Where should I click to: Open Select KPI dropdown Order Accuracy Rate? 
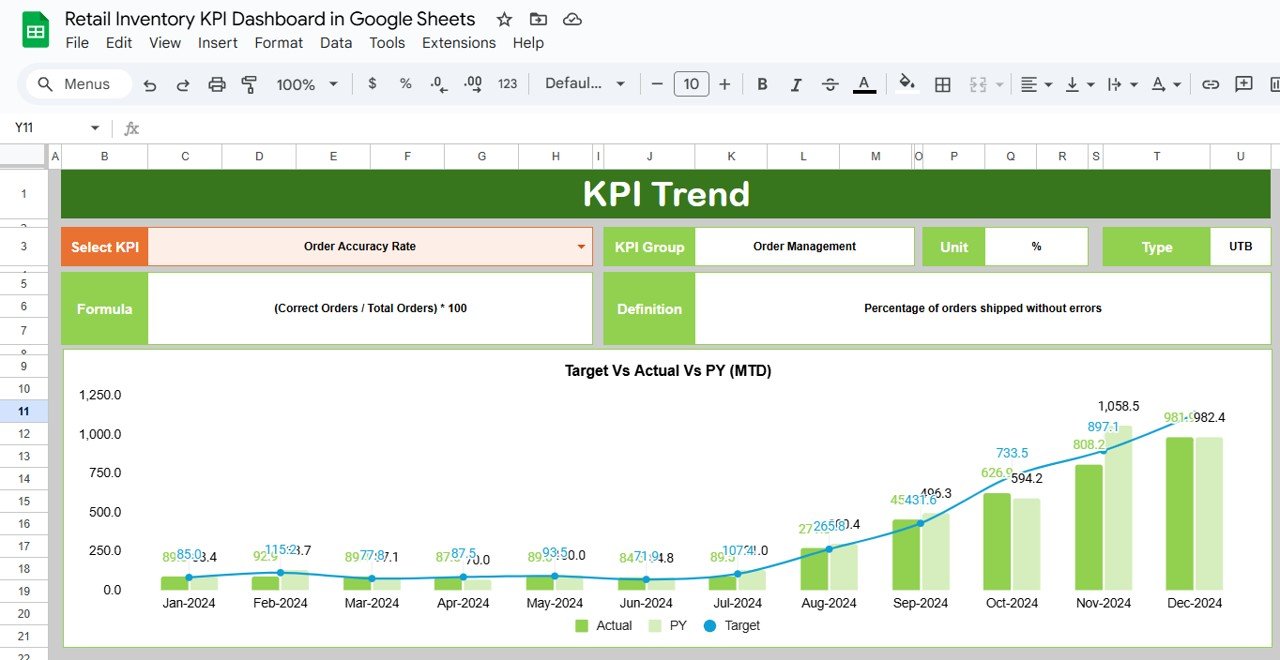pos(370,246)
